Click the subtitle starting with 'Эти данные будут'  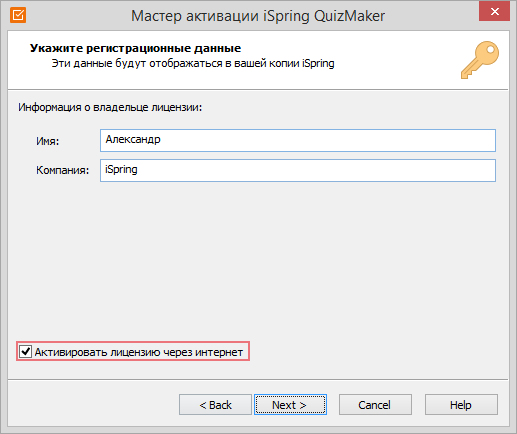point(193,63)
